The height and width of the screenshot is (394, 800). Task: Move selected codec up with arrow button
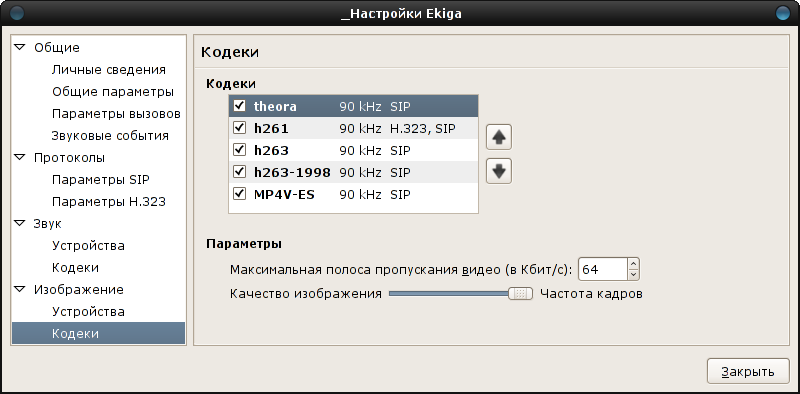click(x=499, y=138)
